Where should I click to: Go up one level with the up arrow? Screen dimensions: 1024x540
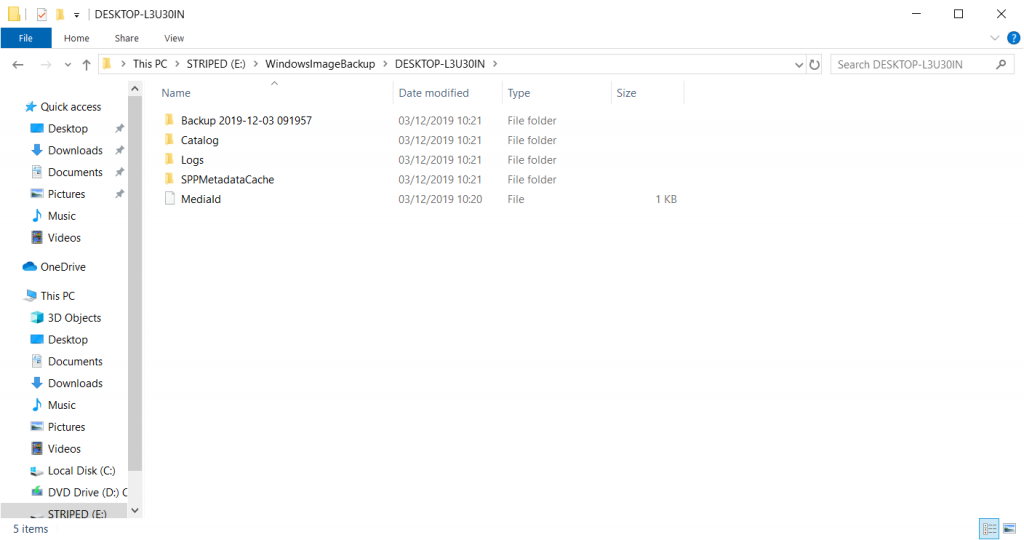click(86, 64)
